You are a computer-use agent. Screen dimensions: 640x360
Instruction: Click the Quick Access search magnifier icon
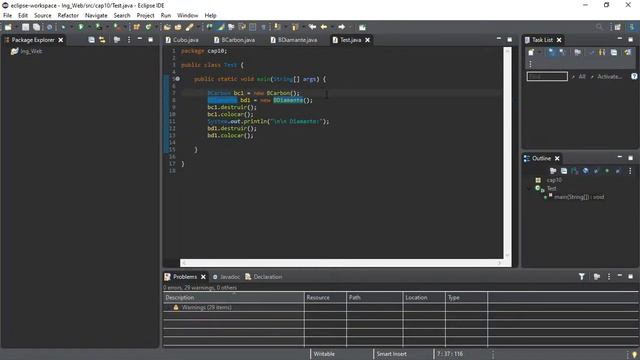pyautogui.click(x=599, y=27)
